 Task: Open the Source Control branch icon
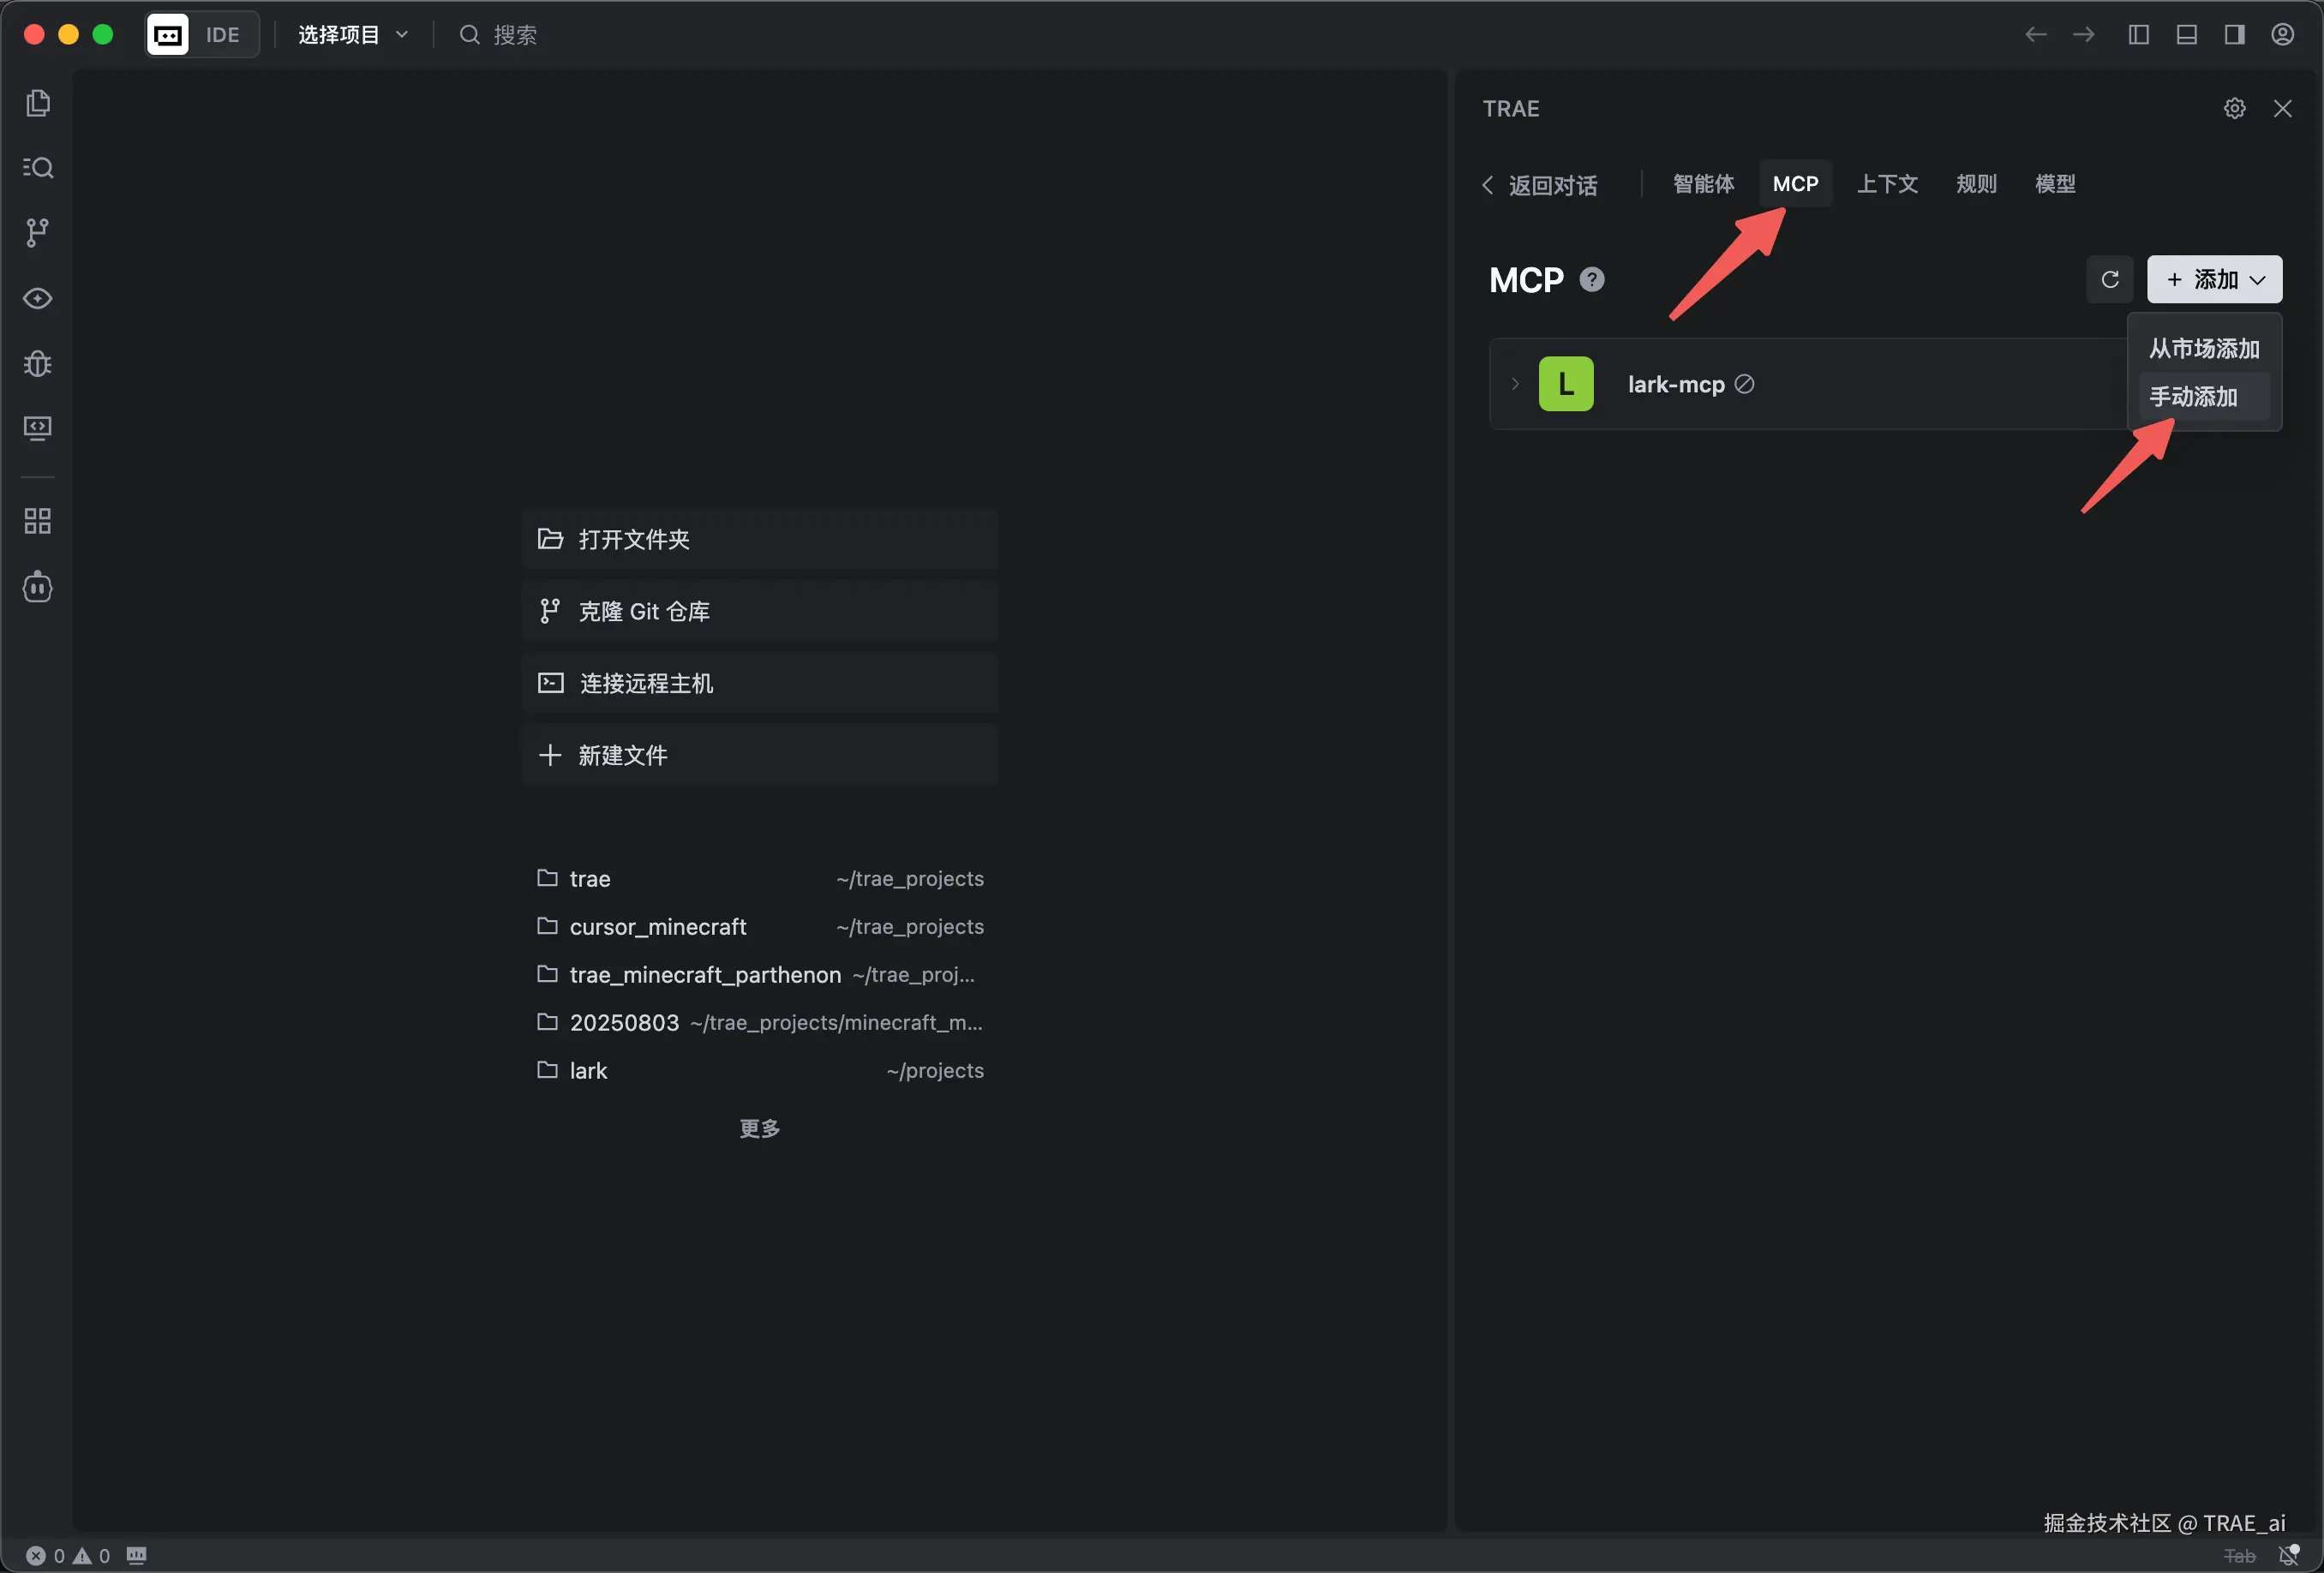click(x=38, y=233)
